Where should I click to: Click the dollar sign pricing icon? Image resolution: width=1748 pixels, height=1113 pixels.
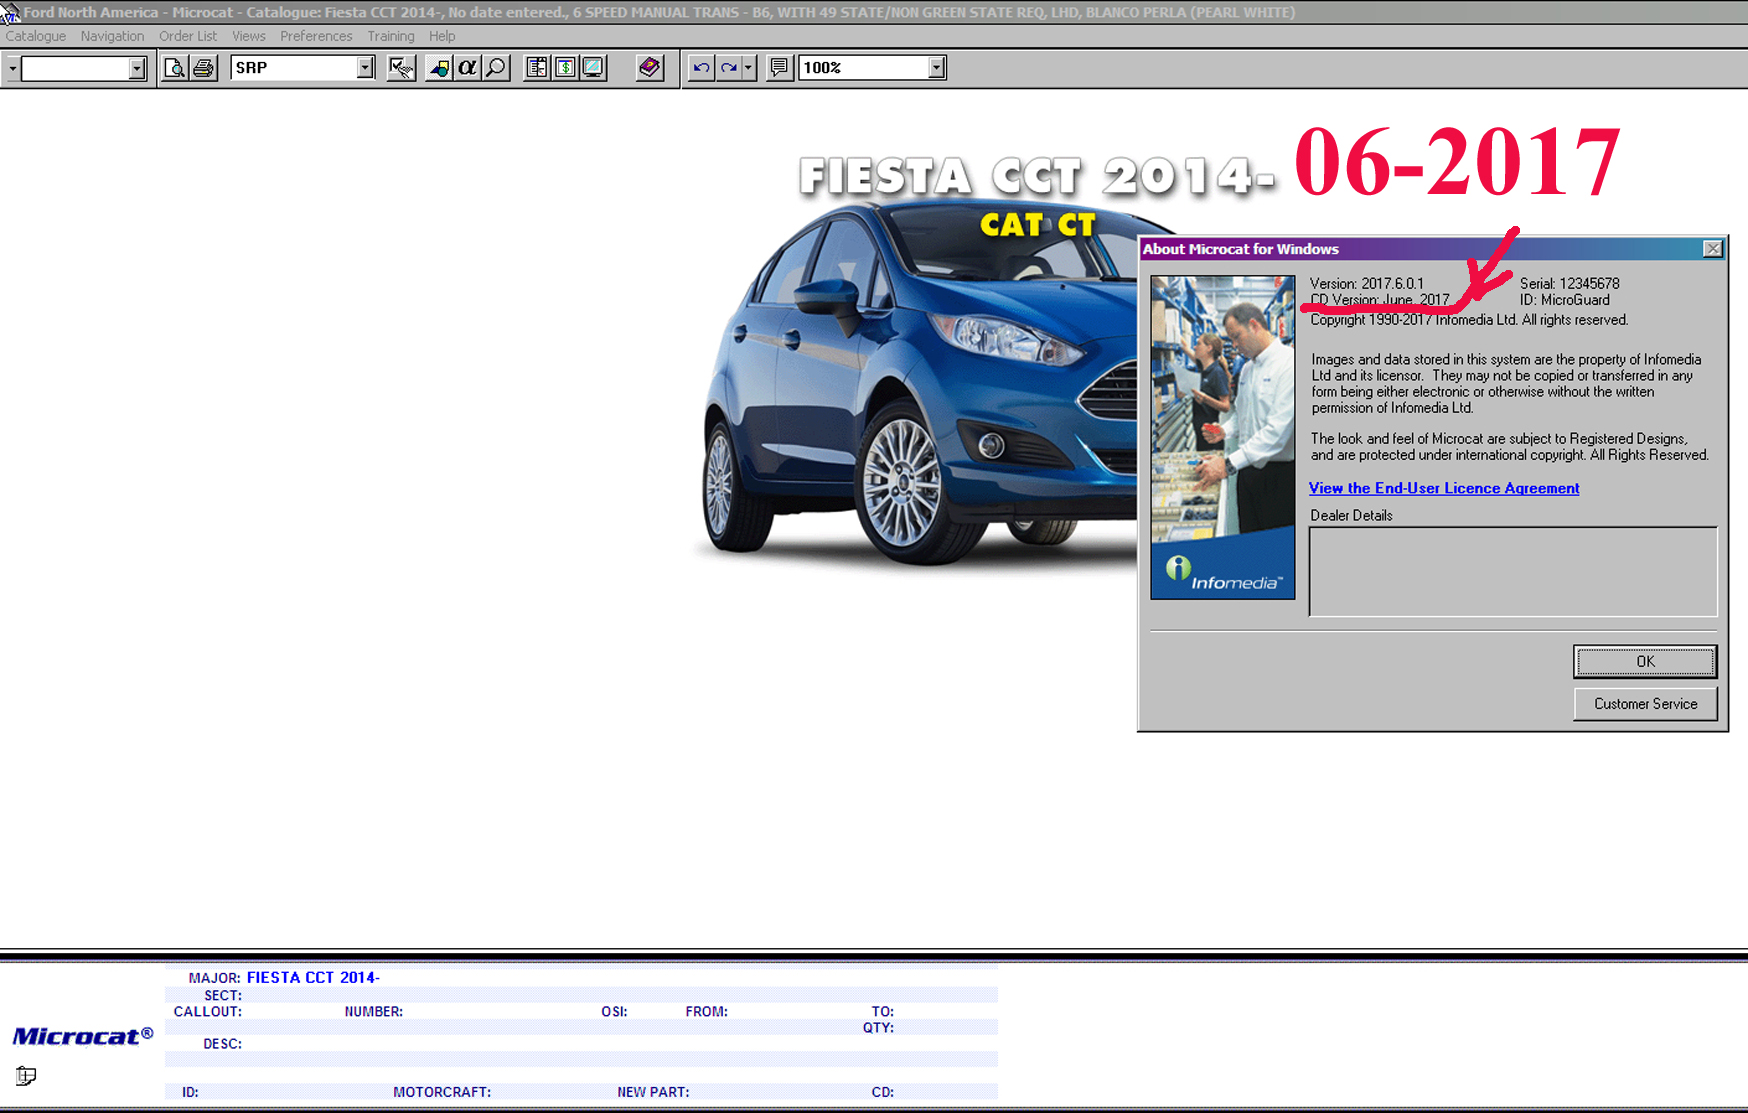point(565,68)
